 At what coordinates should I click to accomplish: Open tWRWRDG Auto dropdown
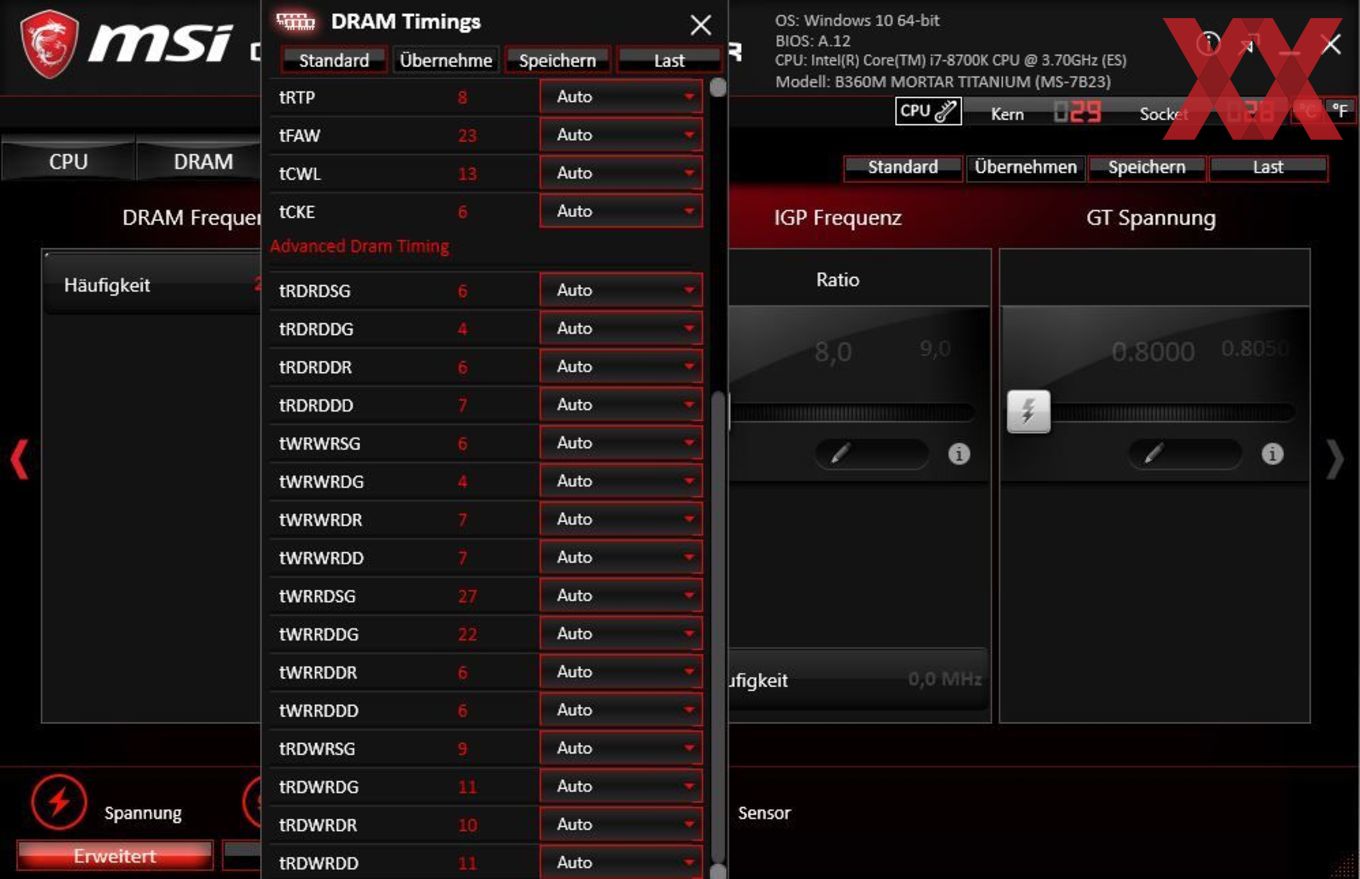click(x=621, y=480)
